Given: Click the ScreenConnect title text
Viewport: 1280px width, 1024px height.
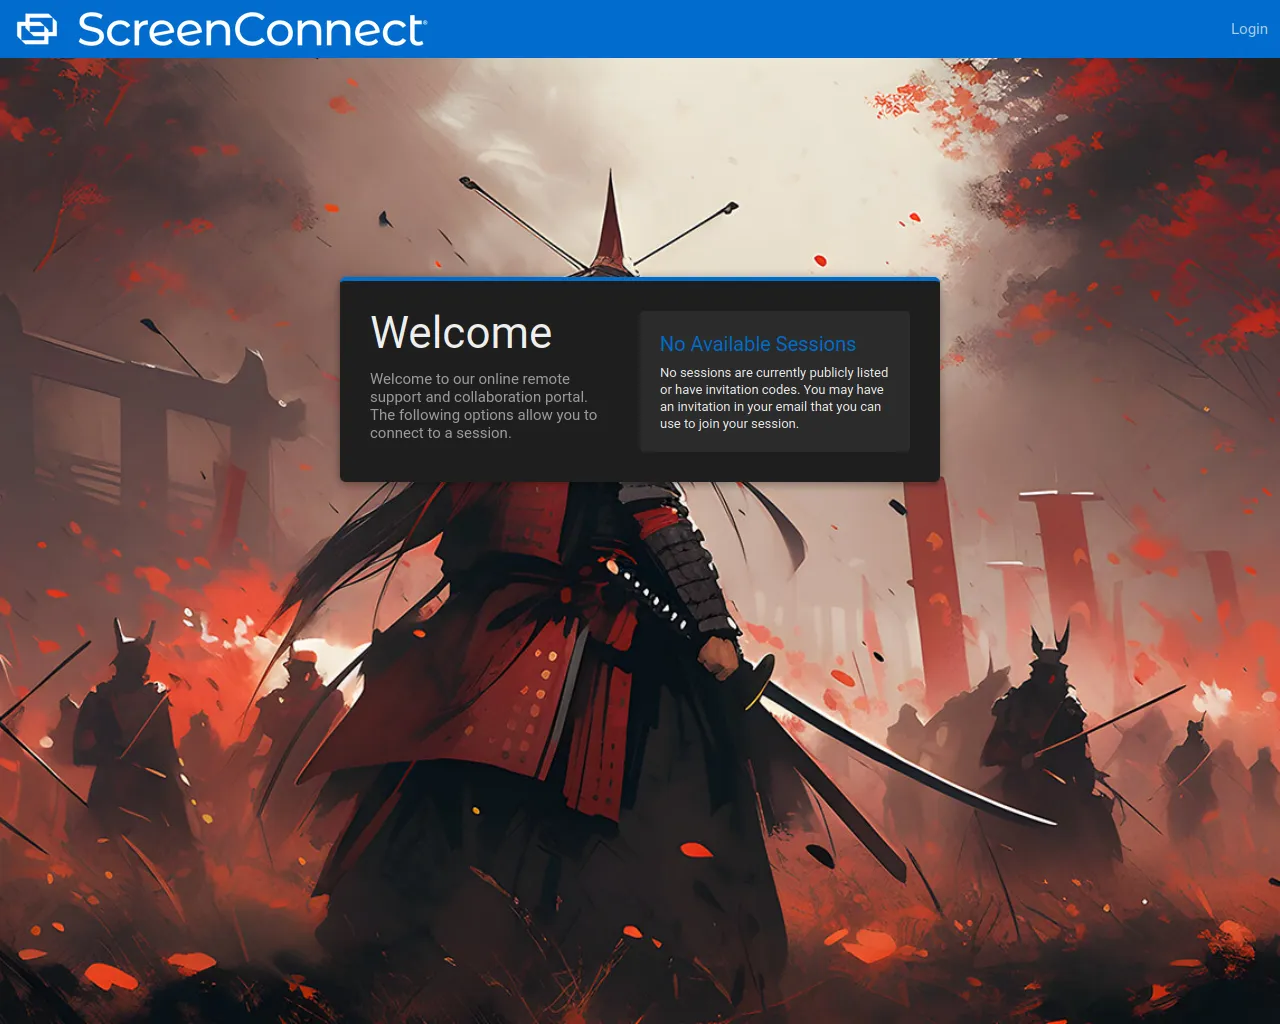Looking at the screenshot, I should point(252,29).
